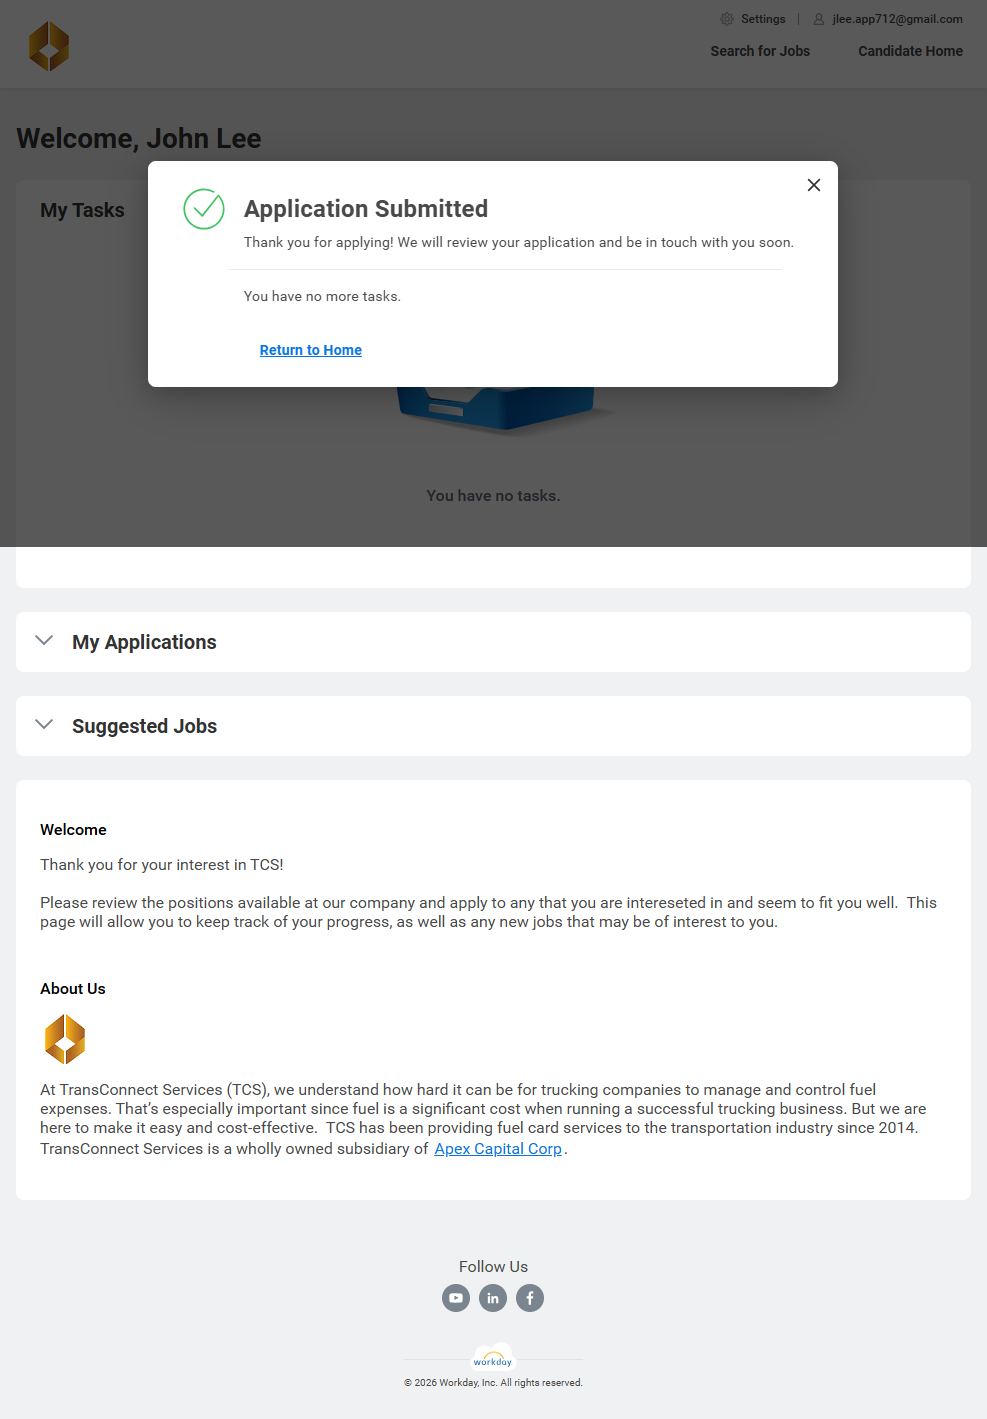Click the green checkmark success icon
Image resolution: width=987 pixels, height=1419 pixels.
[x=204, y=209]
